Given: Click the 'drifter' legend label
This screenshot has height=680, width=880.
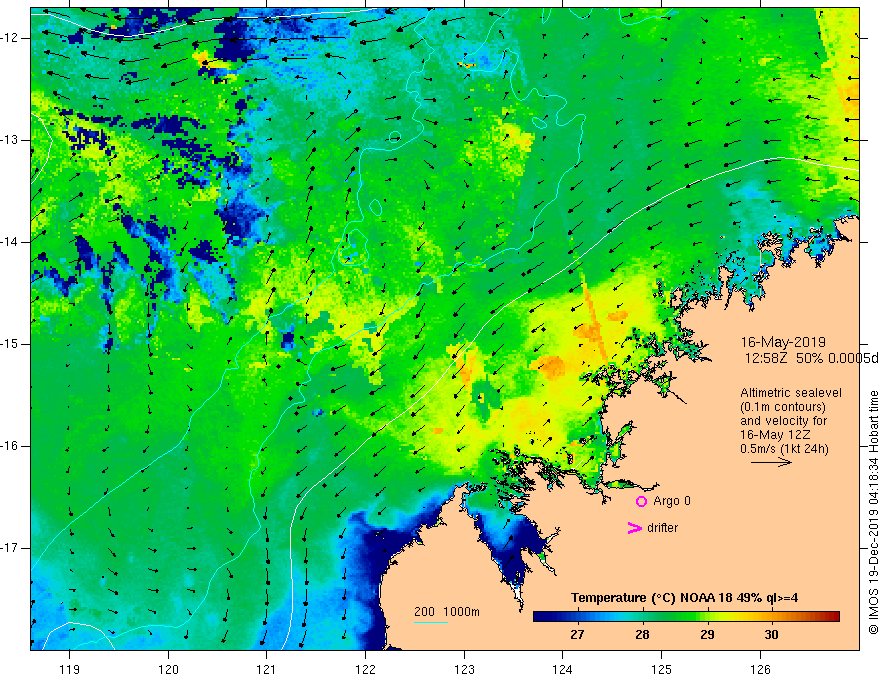Looking at the screenshot, I should pos(662,528).
